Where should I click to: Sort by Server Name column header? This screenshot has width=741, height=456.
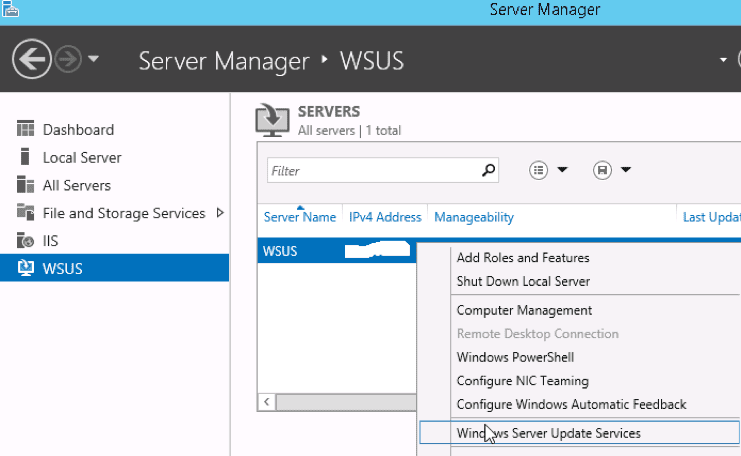(x=299, y=217)
